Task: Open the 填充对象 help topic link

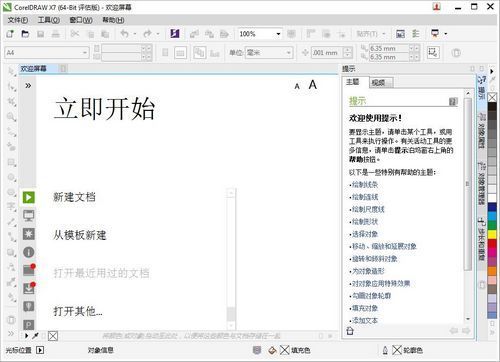Action: 365,308
